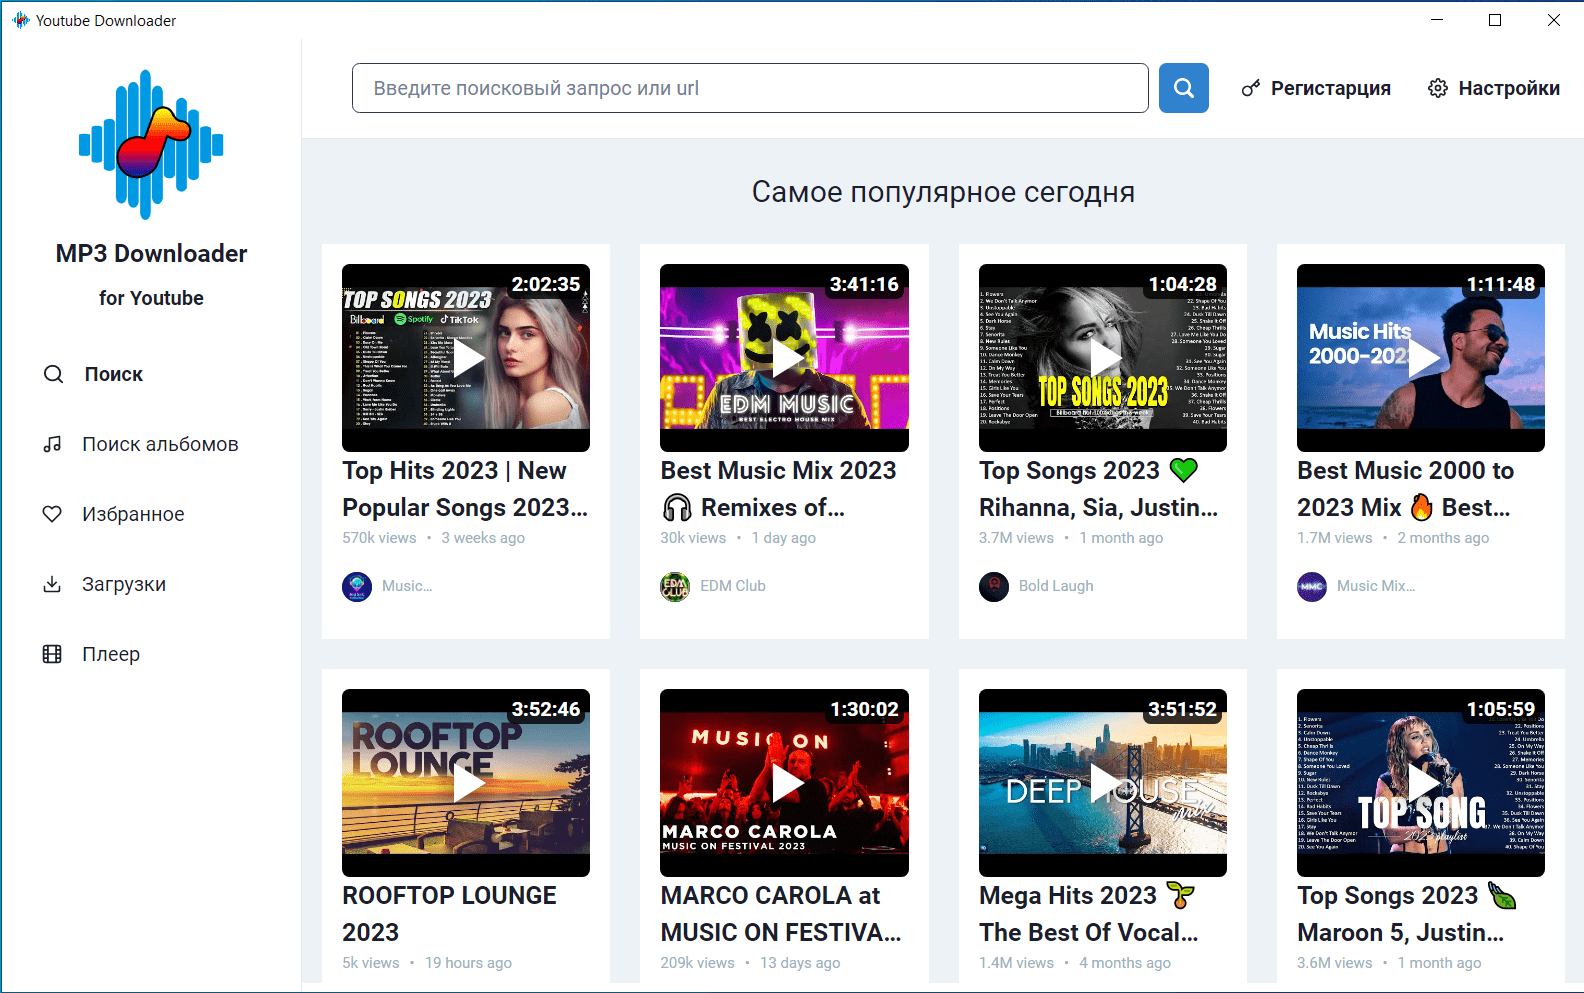The image size is (1584, 993).
Task: Click the '3.6M views' text
Action: click(1335, 963)
